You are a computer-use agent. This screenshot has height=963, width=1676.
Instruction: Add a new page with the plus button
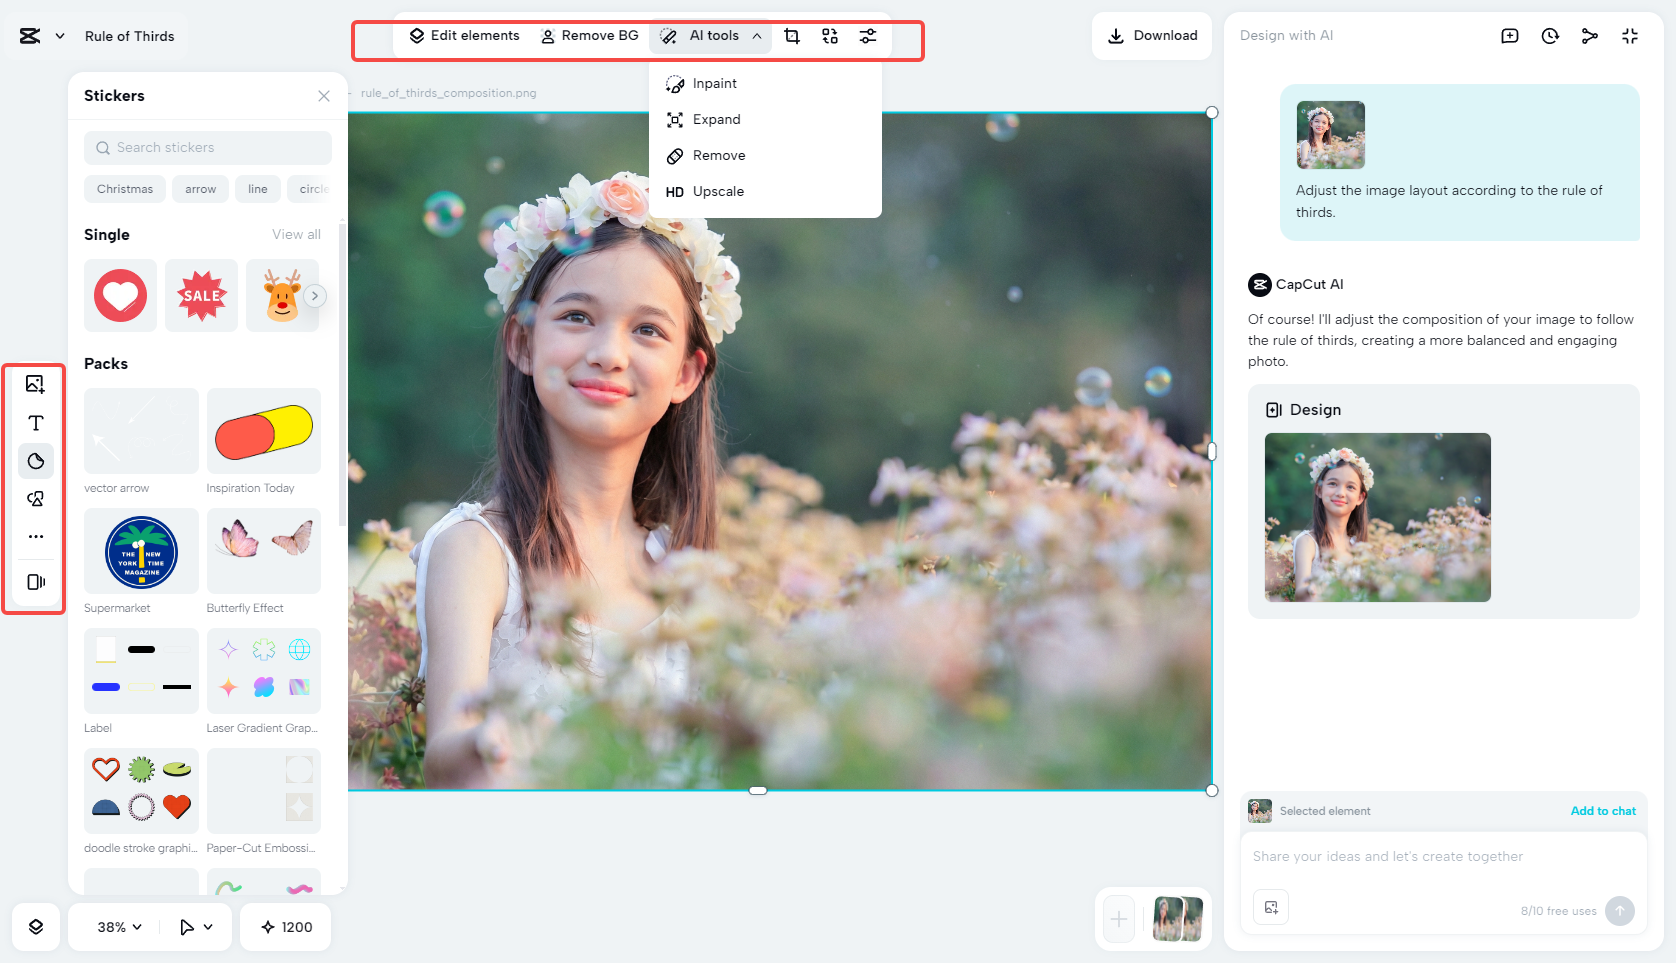pos(1119,919)
